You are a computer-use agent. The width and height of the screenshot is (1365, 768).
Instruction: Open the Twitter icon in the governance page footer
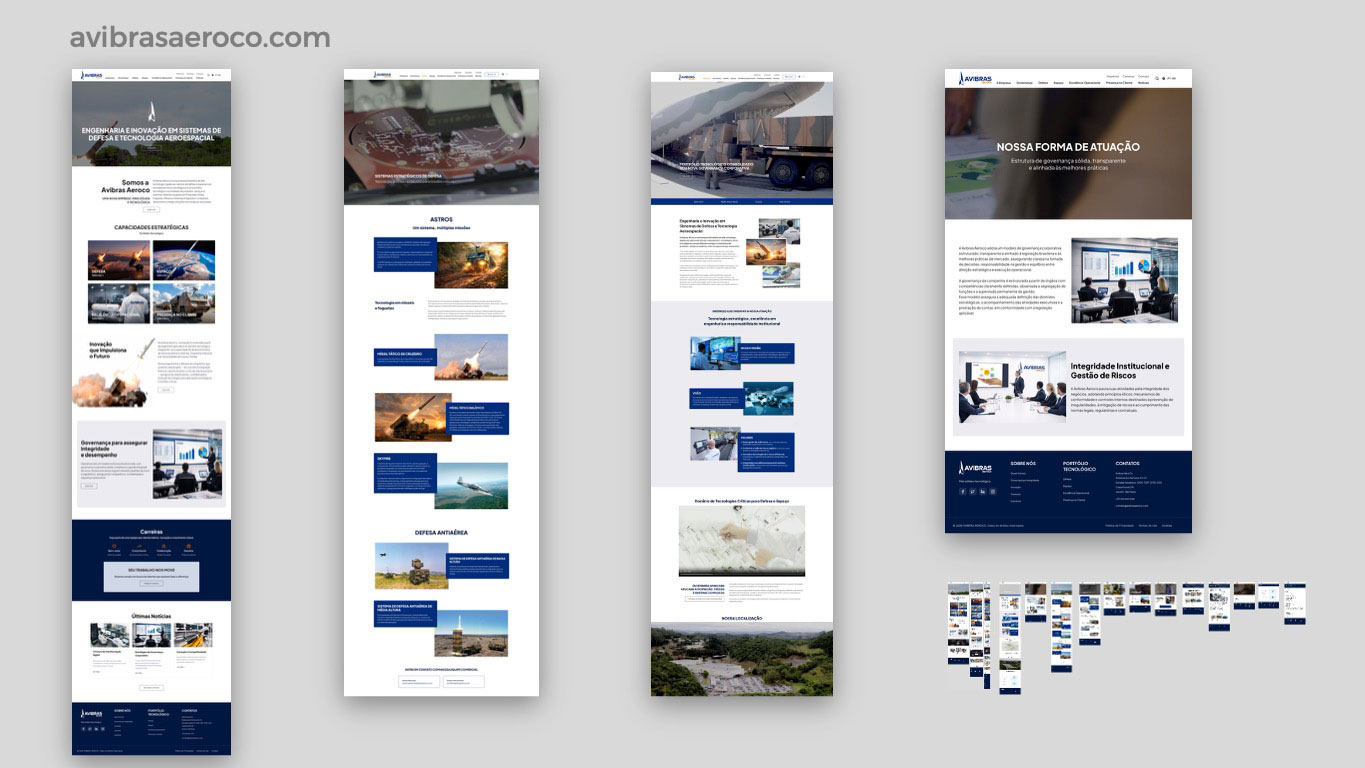coord(973,492)
